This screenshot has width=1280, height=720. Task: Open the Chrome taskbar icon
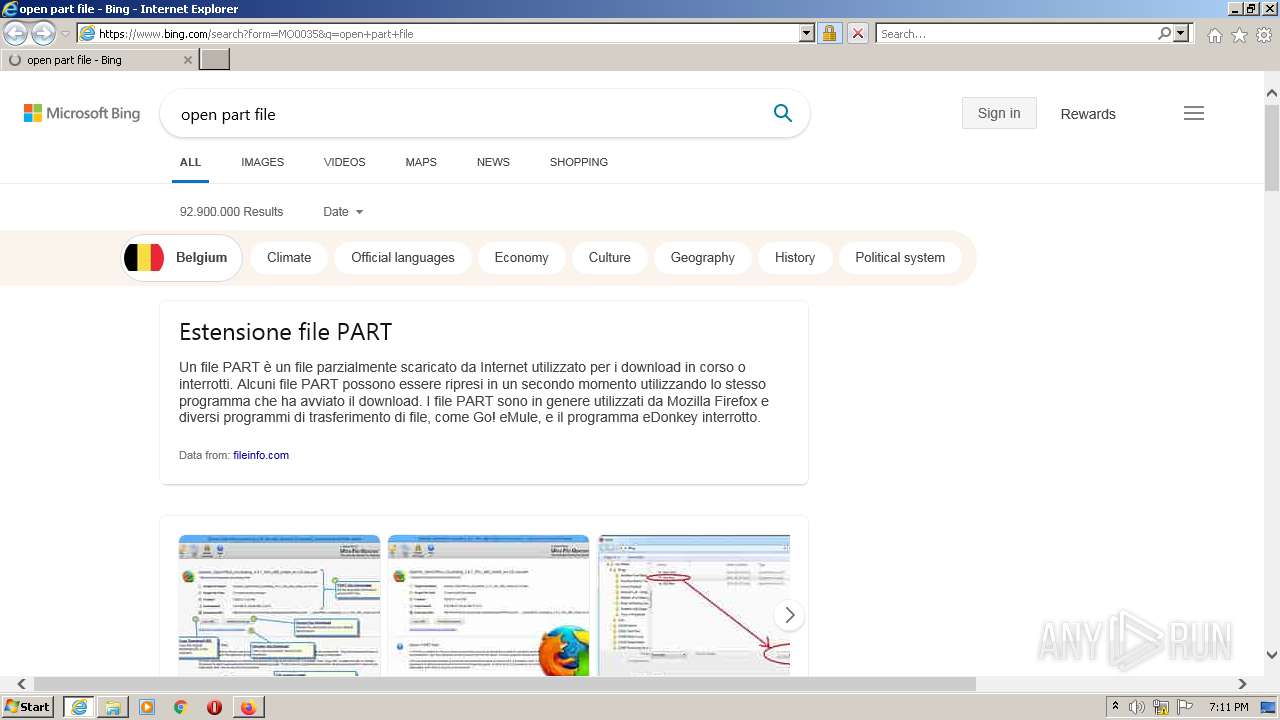(180, 707)
